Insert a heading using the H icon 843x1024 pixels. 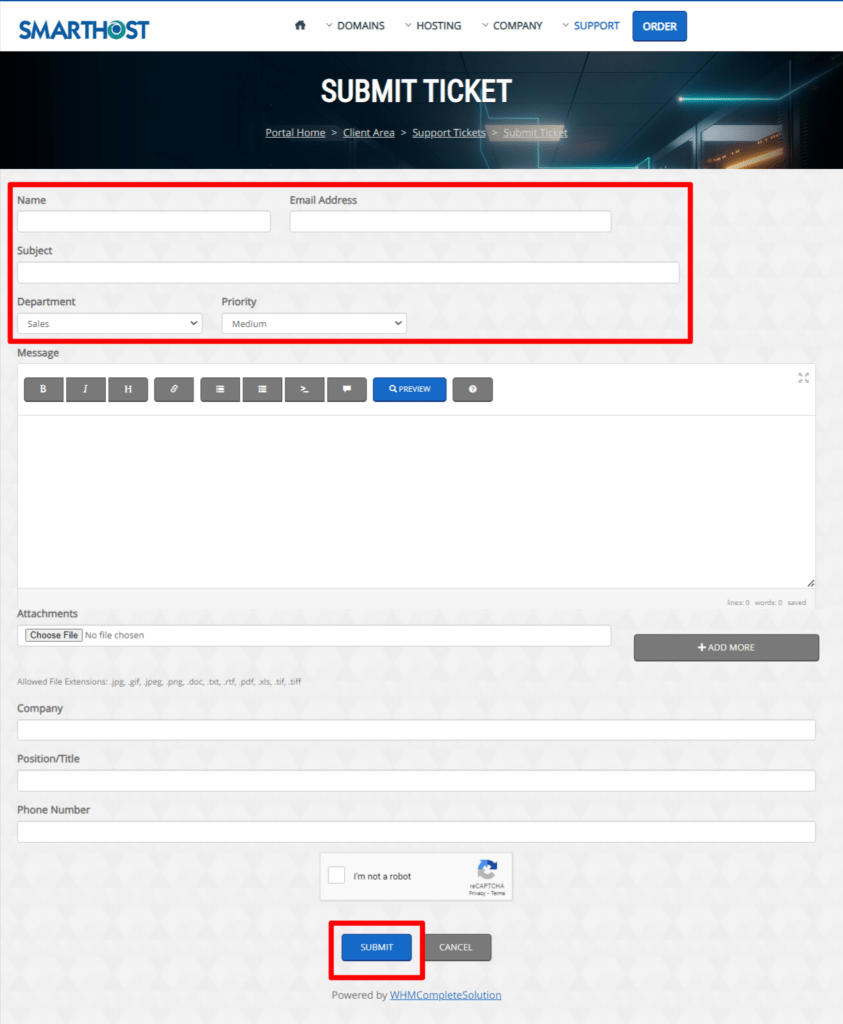click(128, 389)
